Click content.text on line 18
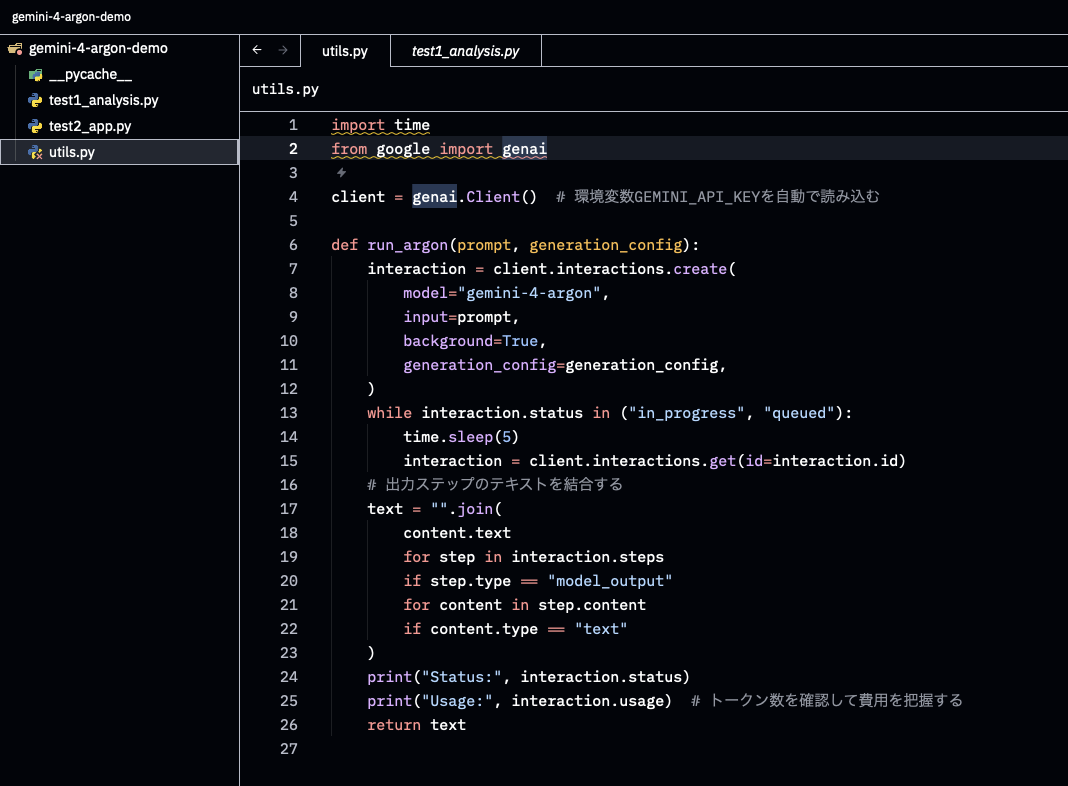 (x=457, y=533)
